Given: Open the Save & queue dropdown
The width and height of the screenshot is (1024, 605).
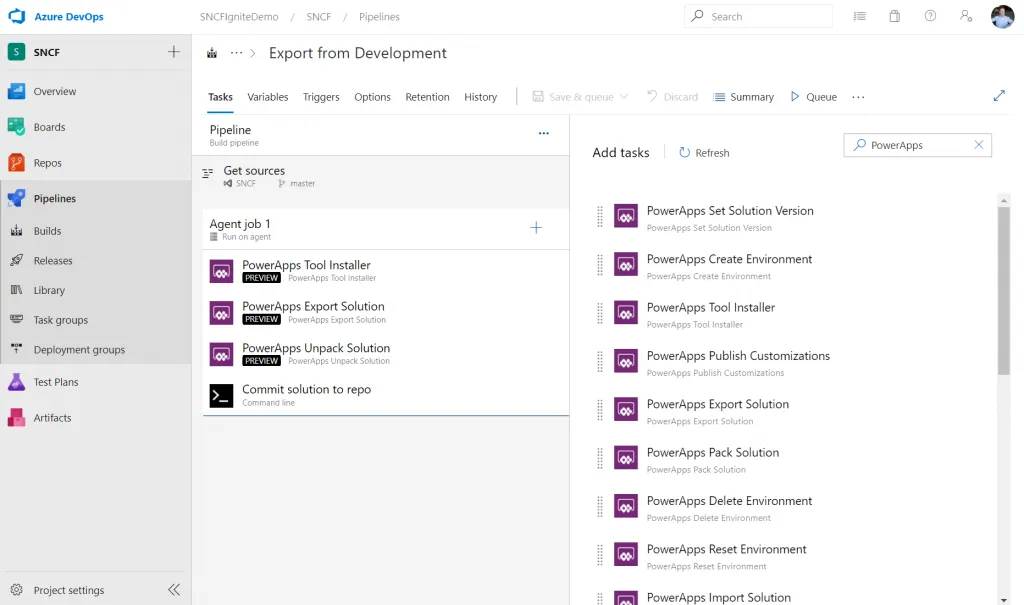Looking at the screenshot, I should pos(580,97).
